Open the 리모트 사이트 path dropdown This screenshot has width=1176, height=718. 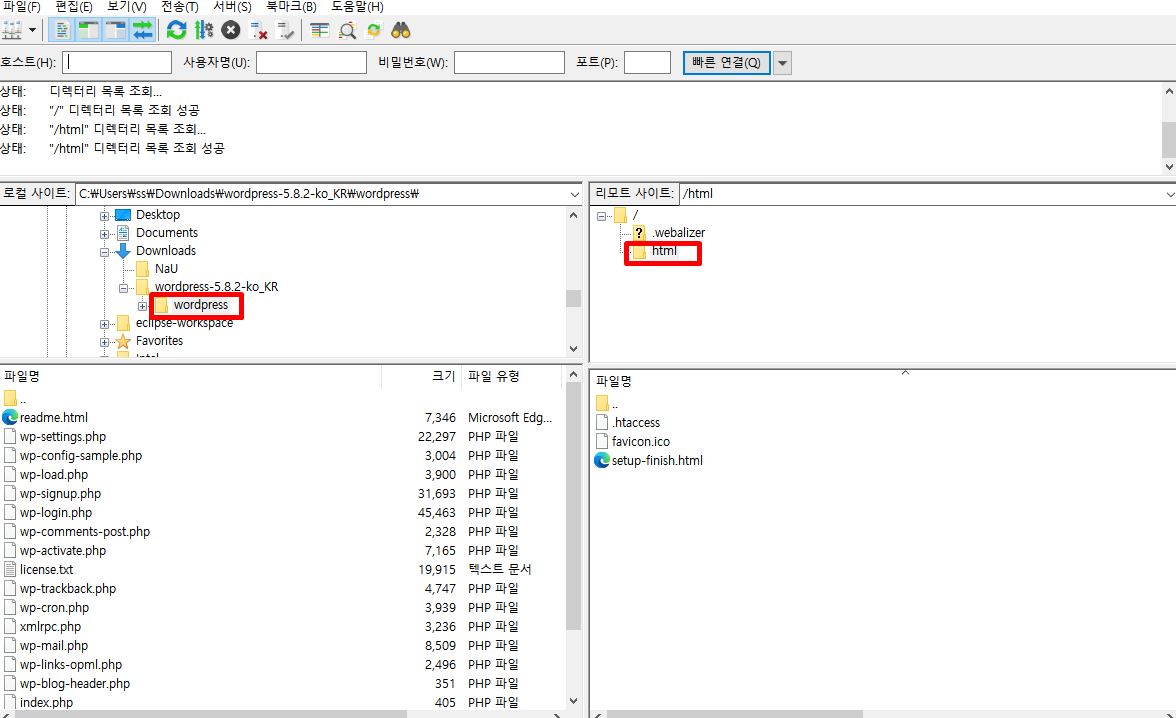1170,194
